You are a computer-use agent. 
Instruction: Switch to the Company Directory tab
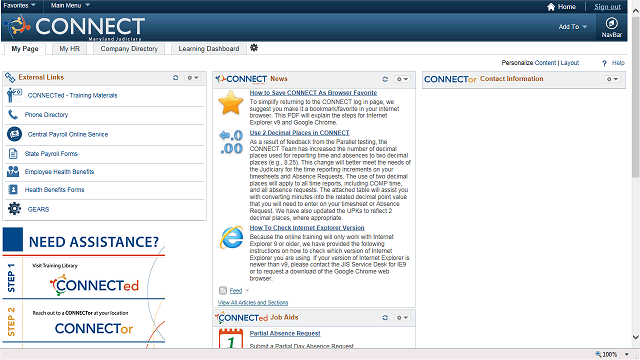tap(129, 49)
